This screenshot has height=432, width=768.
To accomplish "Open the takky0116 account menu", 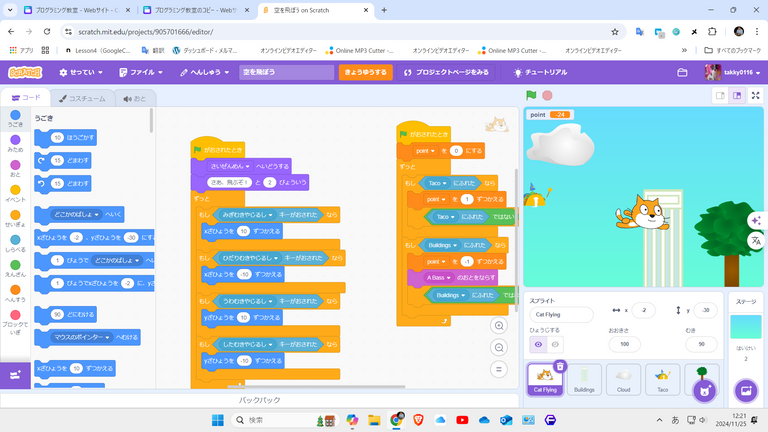I will (x=733, y=72).
